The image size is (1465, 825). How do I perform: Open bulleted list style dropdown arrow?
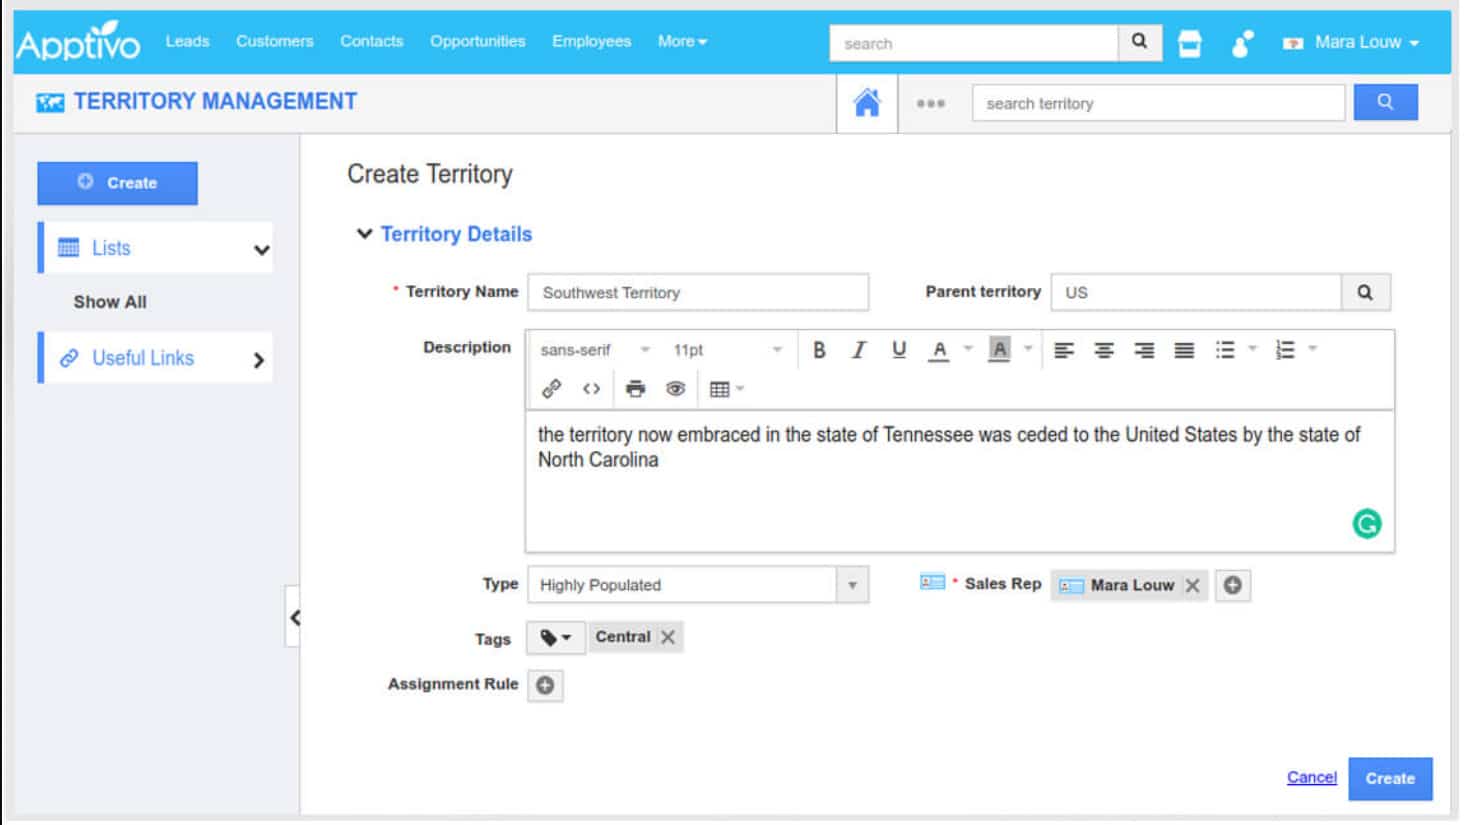(x=1252, y=349)
